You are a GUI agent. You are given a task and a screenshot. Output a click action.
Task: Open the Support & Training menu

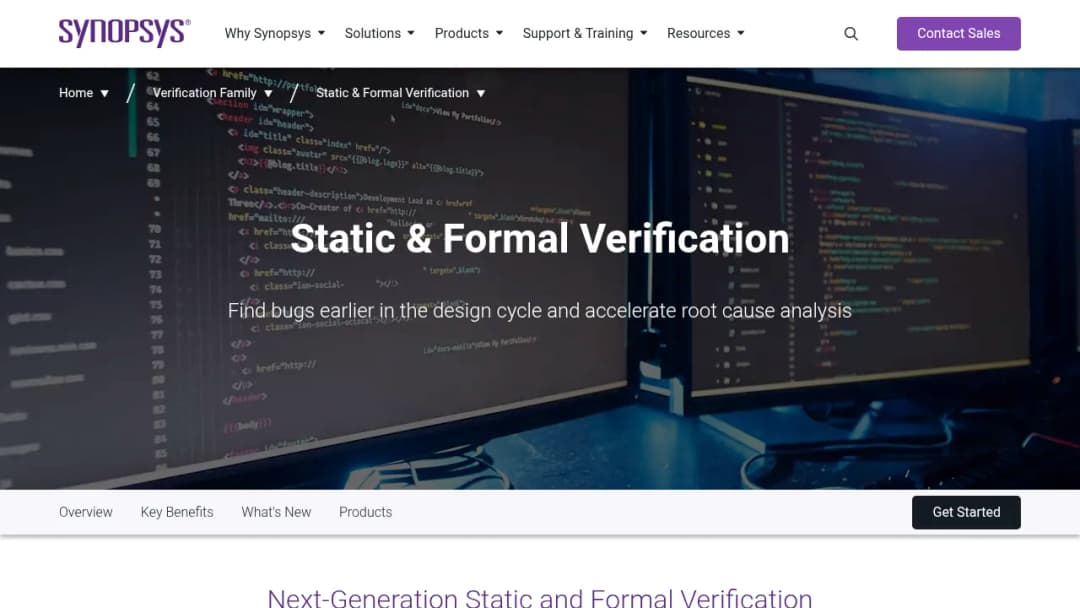[x=585, y=33]
